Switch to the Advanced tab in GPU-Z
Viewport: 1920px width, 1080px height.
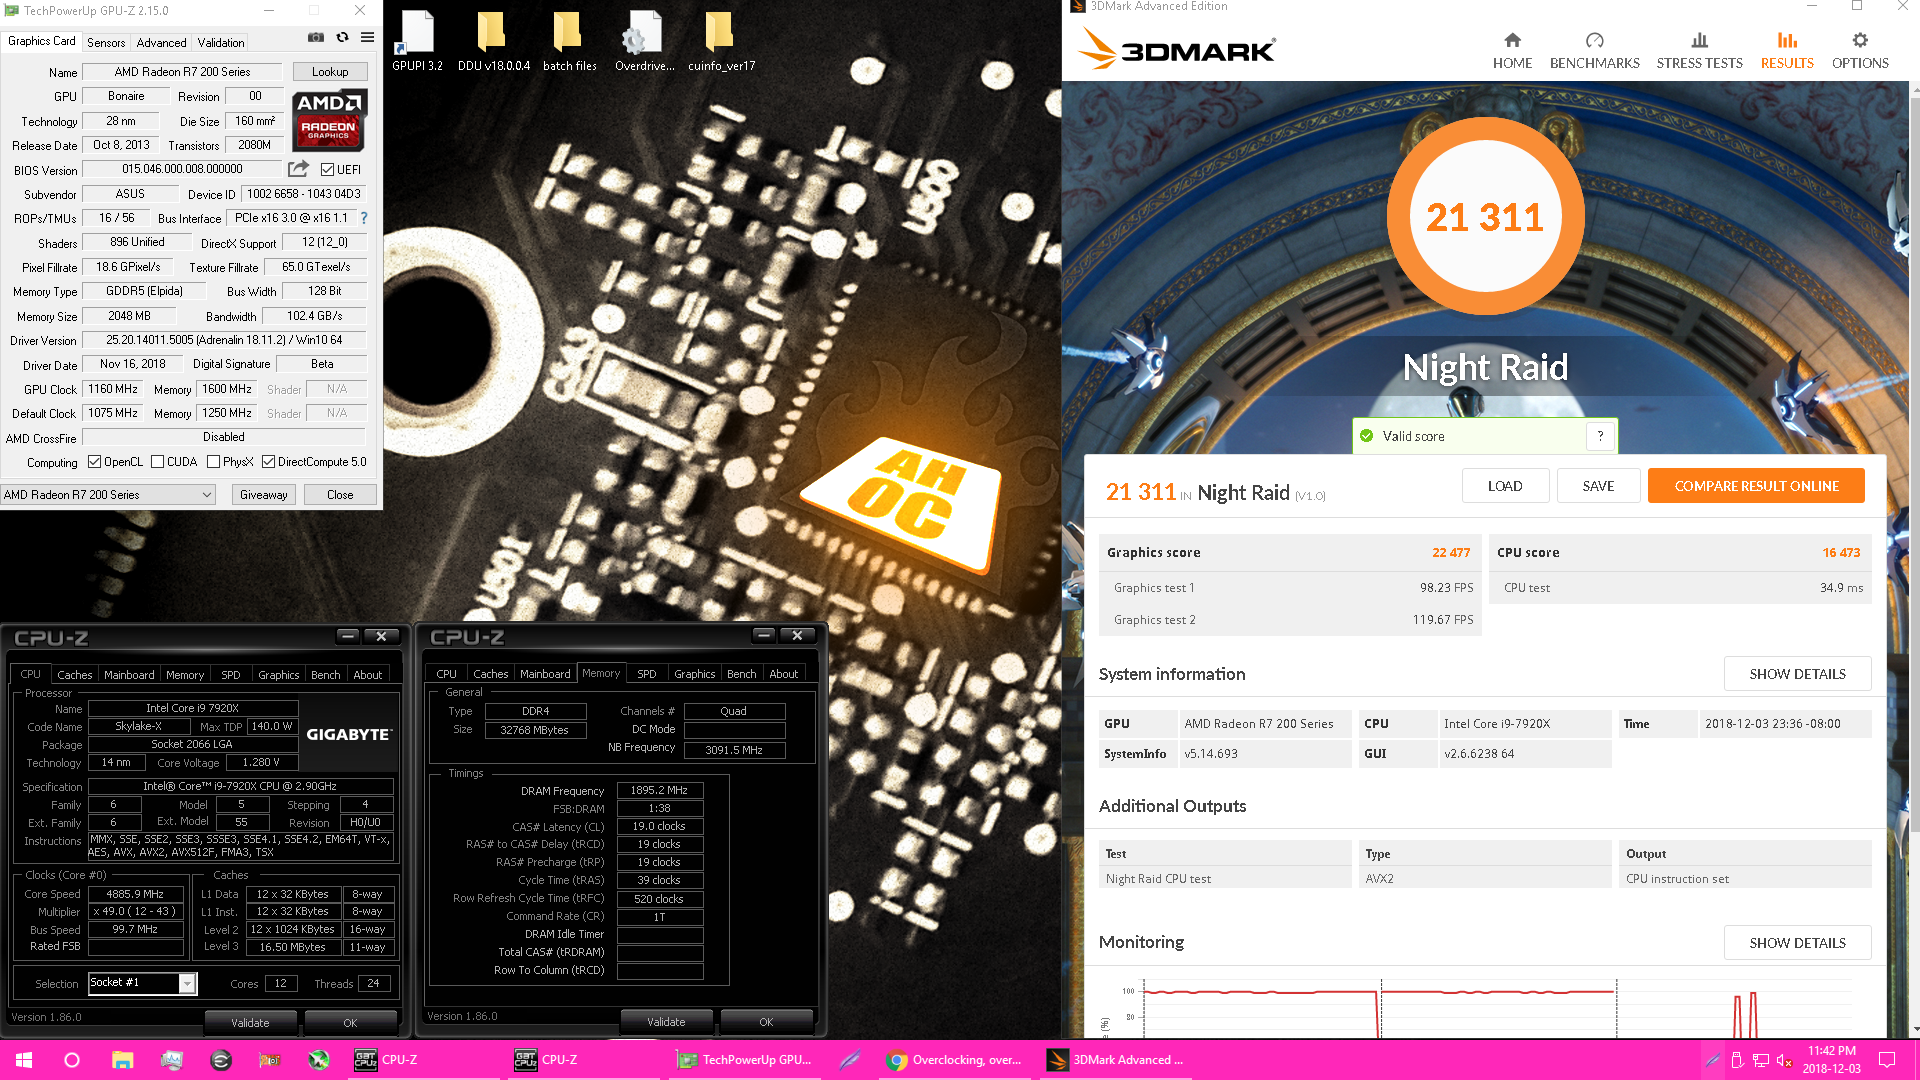(x=161, y=43)
